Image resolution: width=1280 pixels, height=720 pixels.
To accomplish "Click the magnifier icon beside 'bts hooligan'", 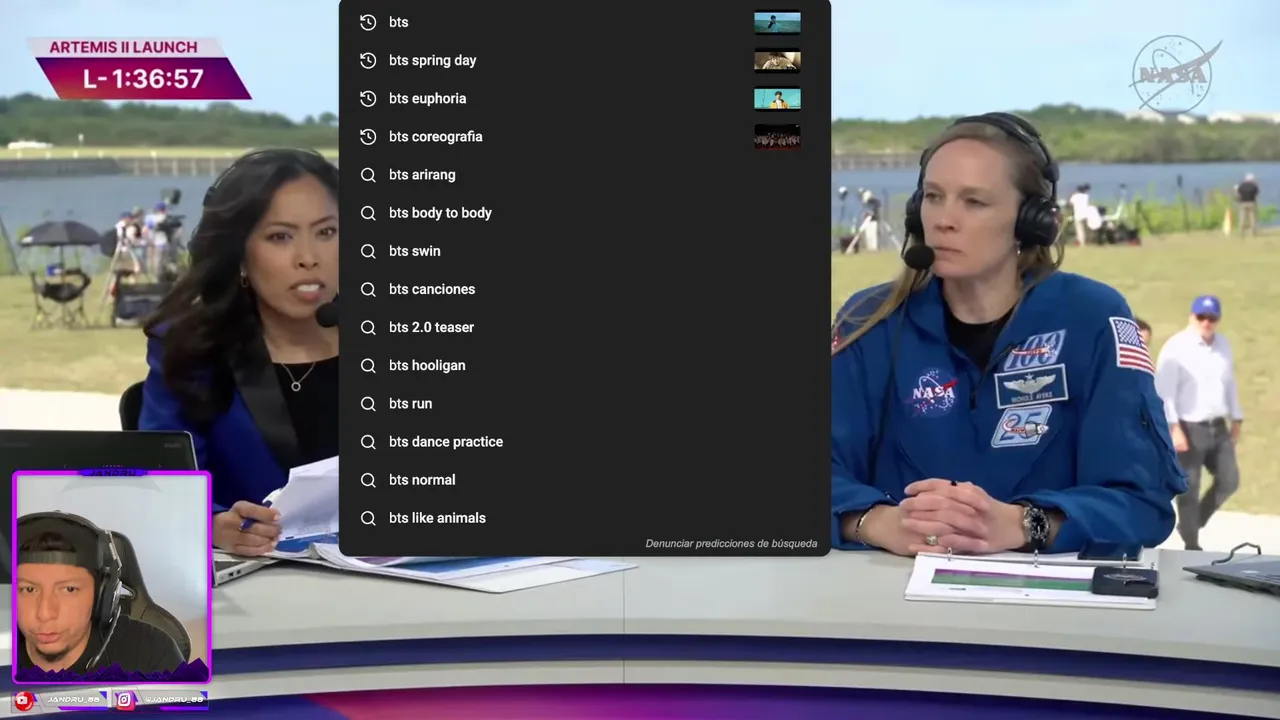I will (x=368, y=365).
